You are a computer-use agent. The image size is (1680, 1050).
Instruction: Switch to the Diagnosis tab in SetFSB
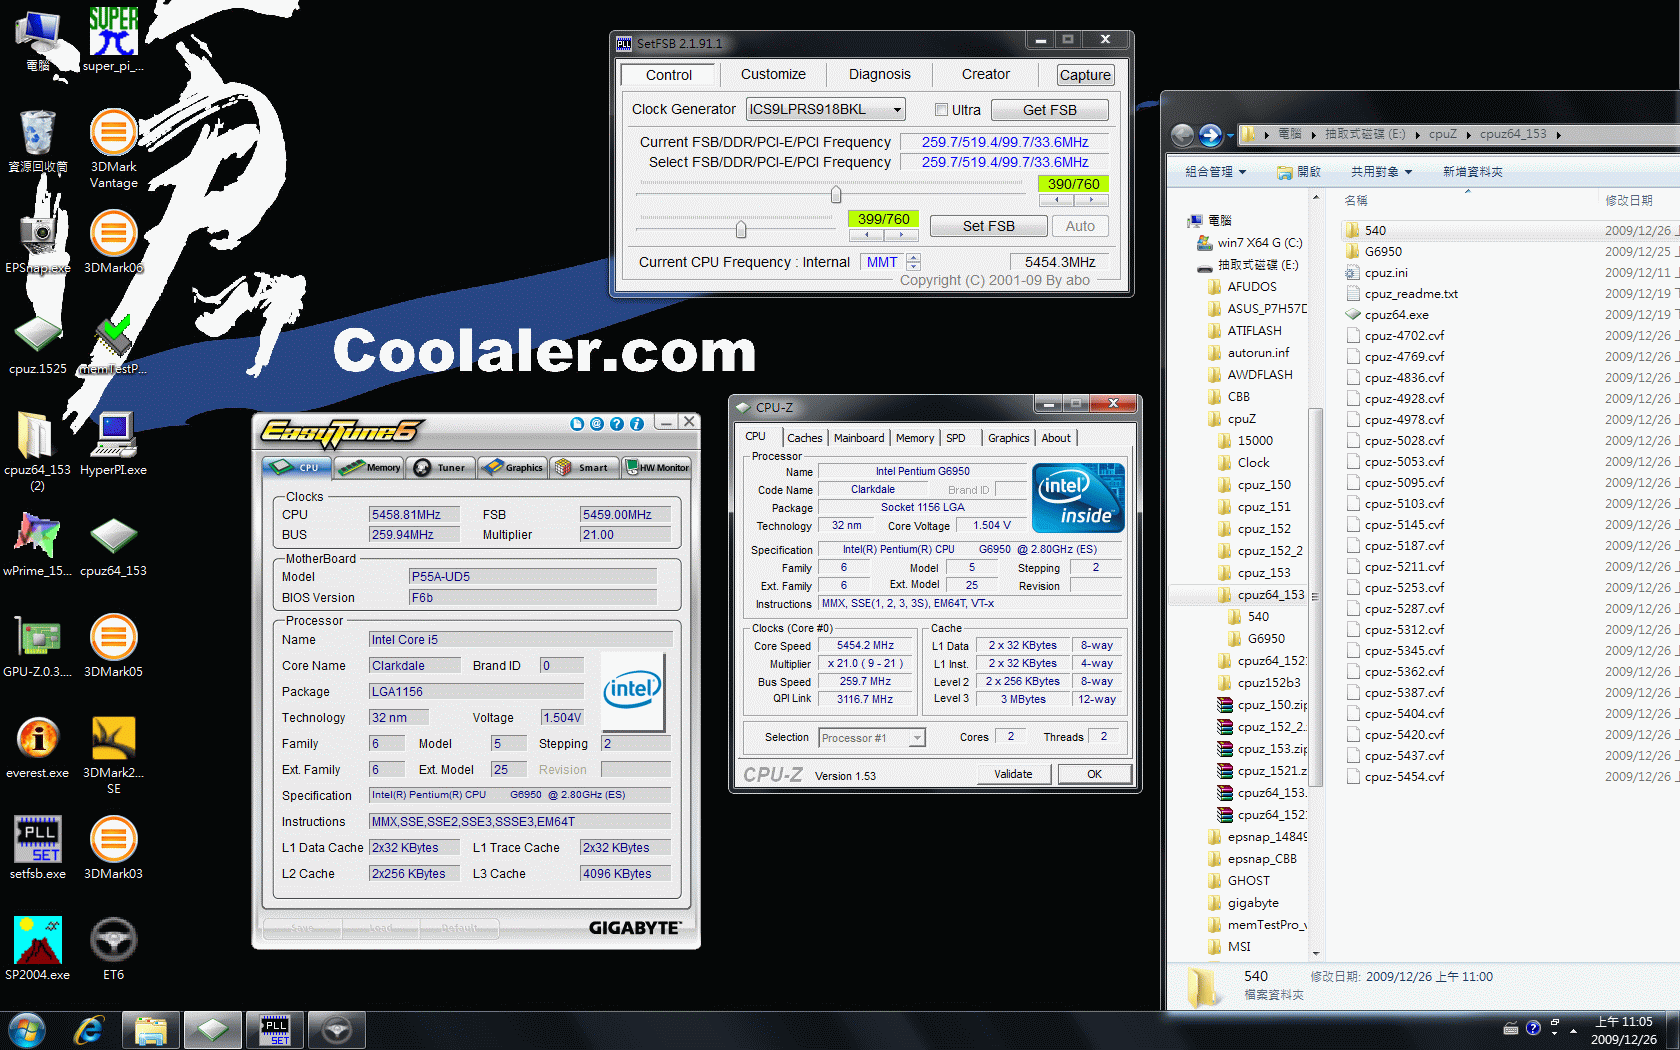pos(880,74)
